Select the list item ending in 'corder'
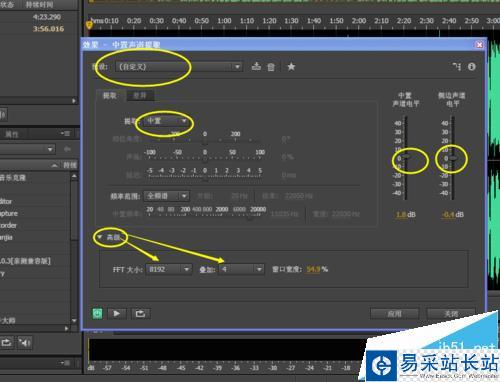Screen dimensions: 500x382 coord(35,225)
